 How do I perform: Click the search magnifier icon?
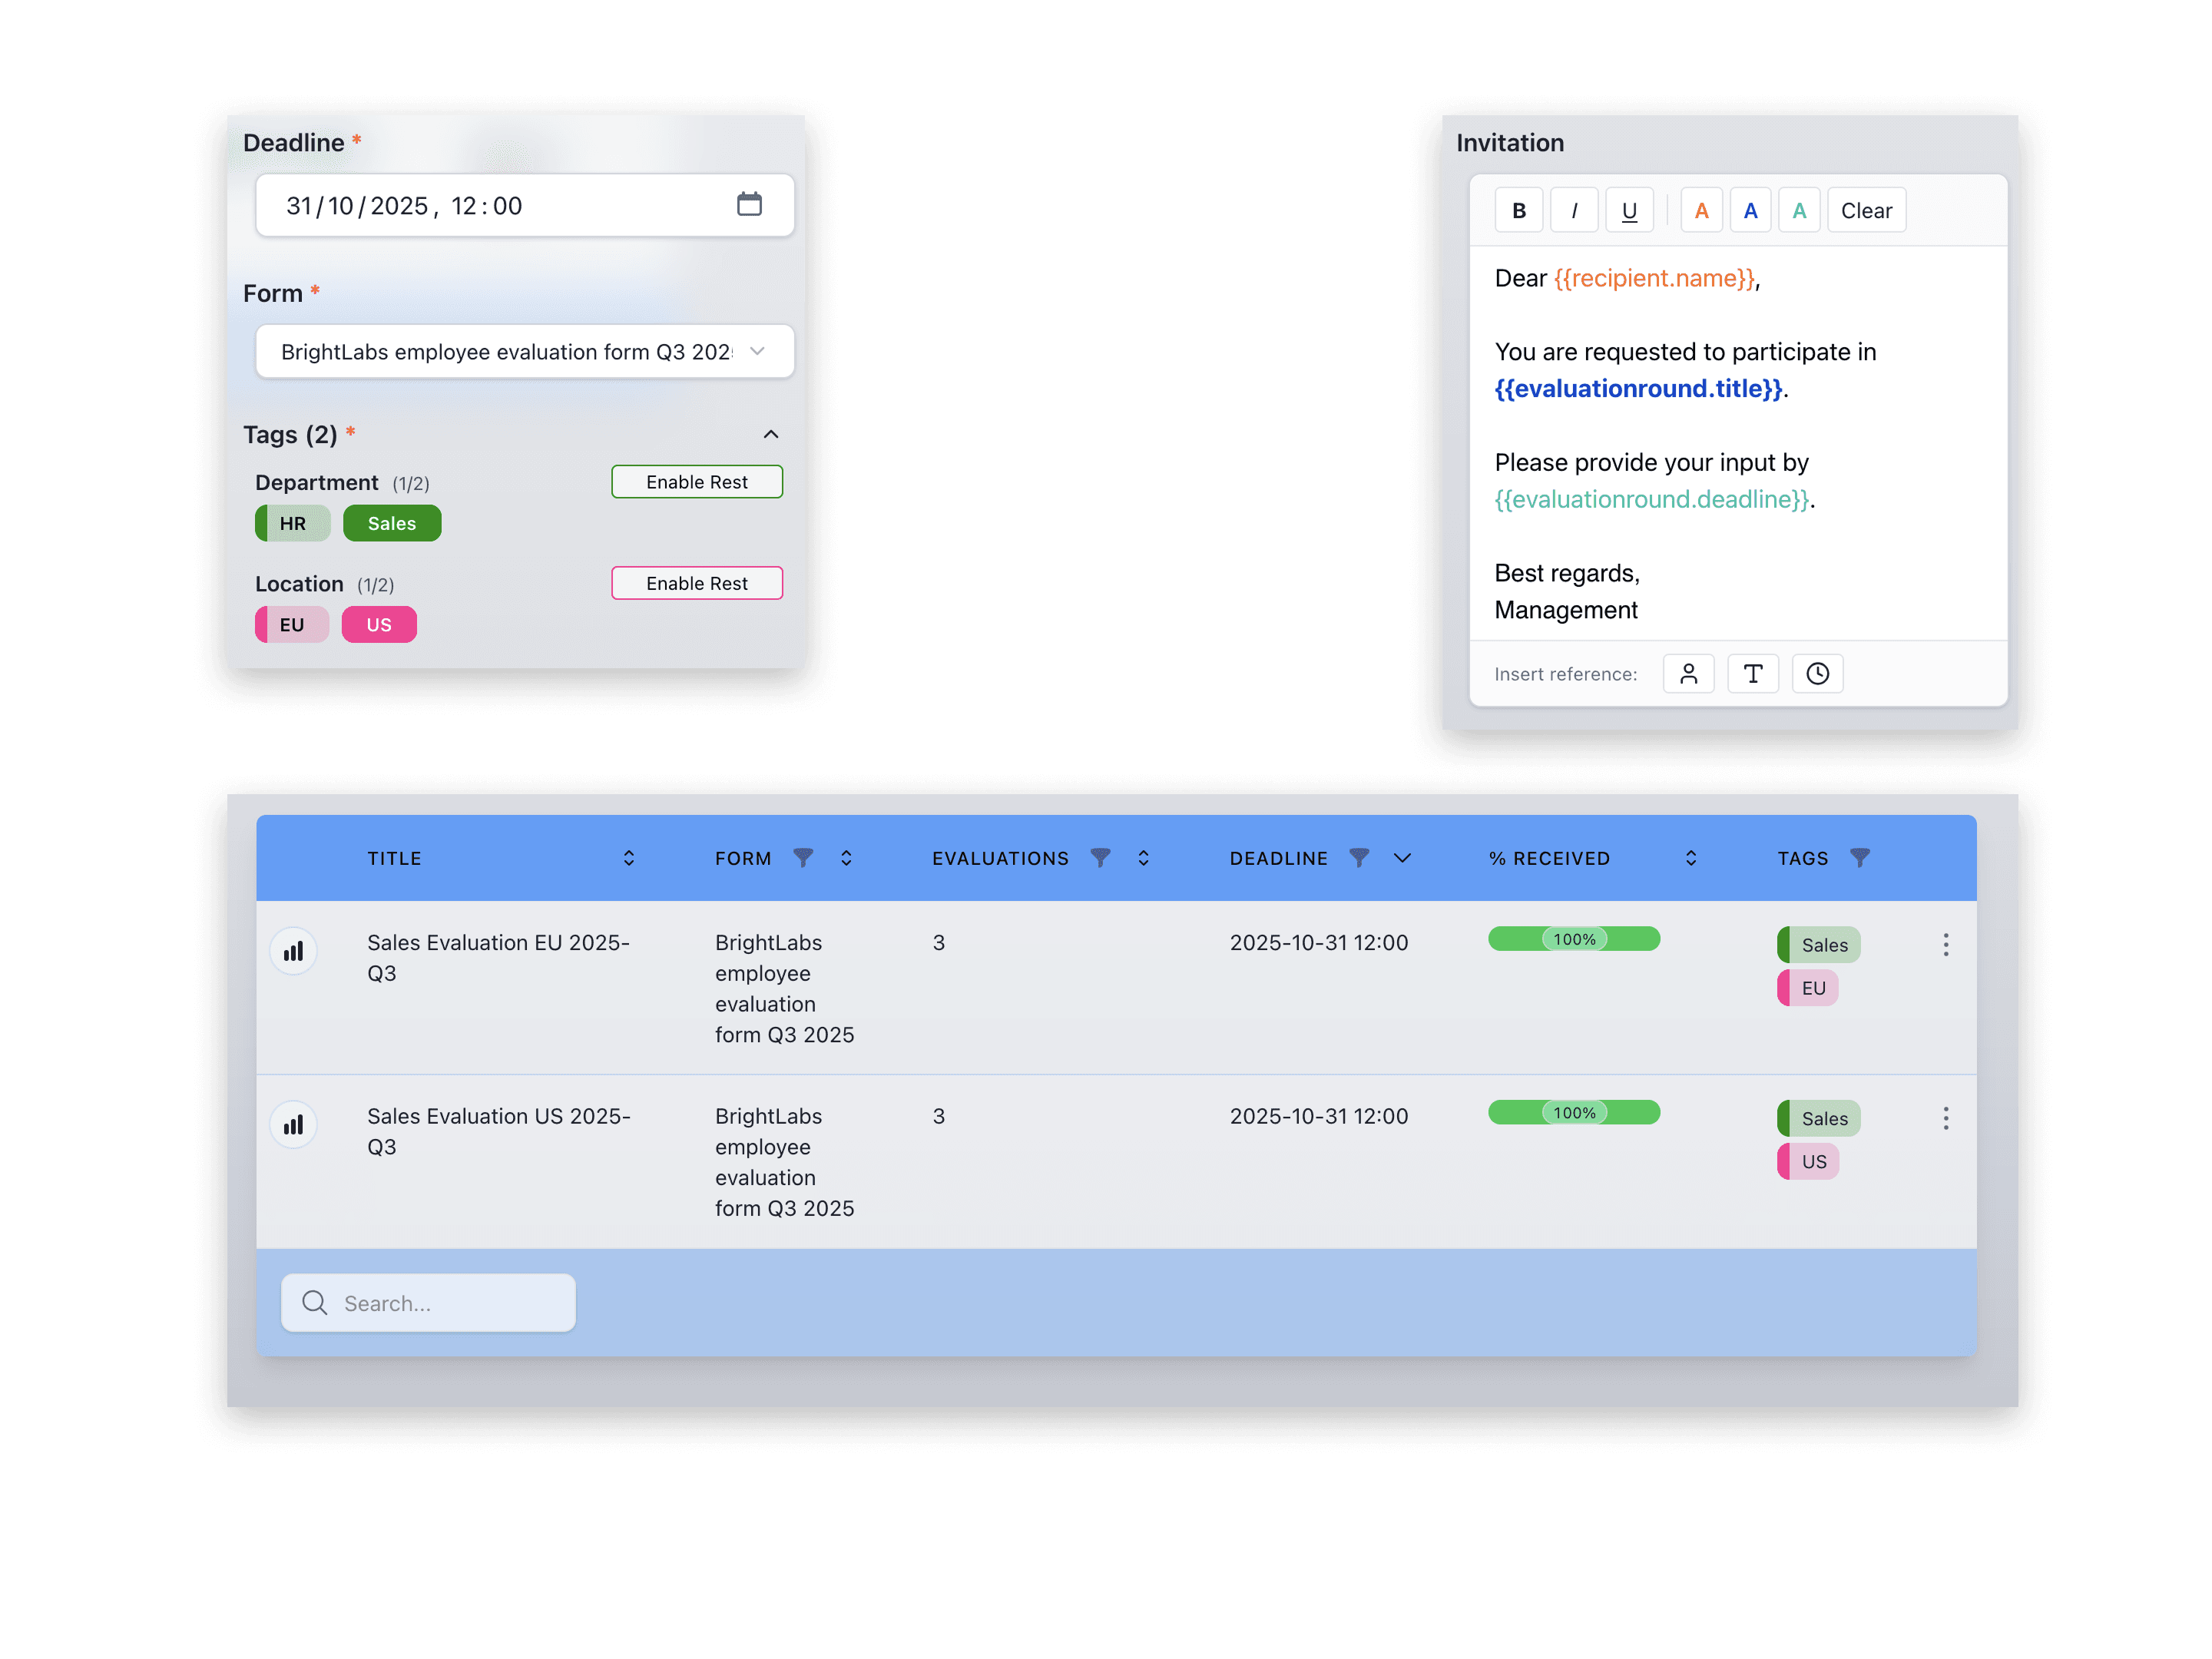314,1303
